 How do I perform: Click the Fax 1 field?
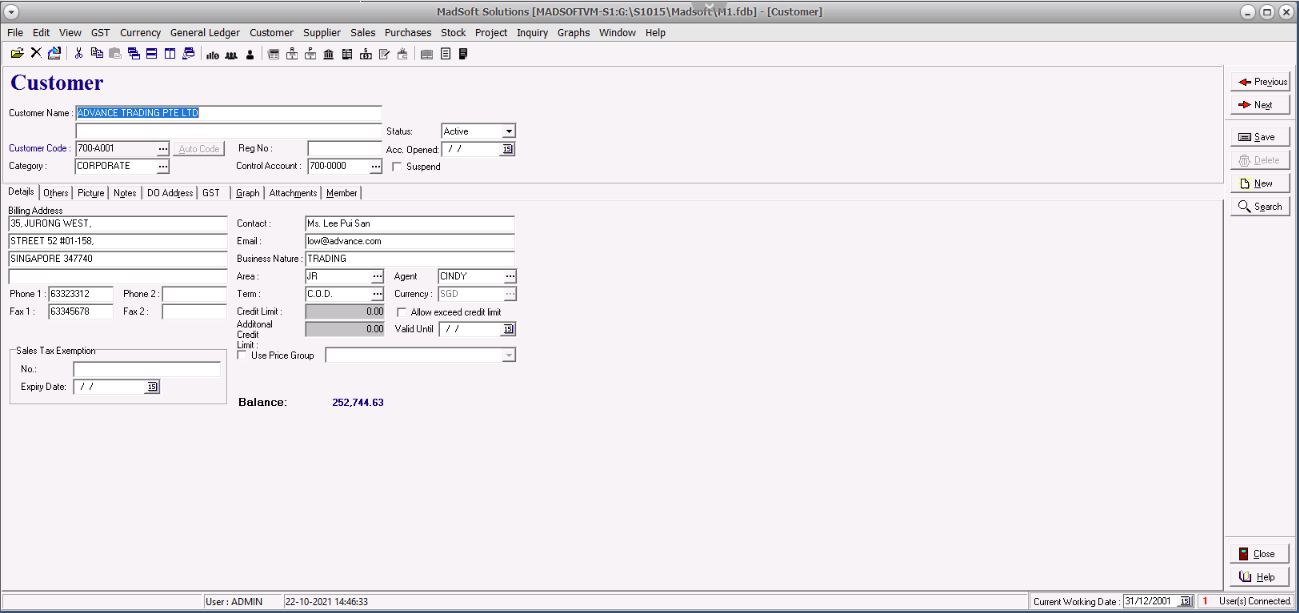[81, 312]
